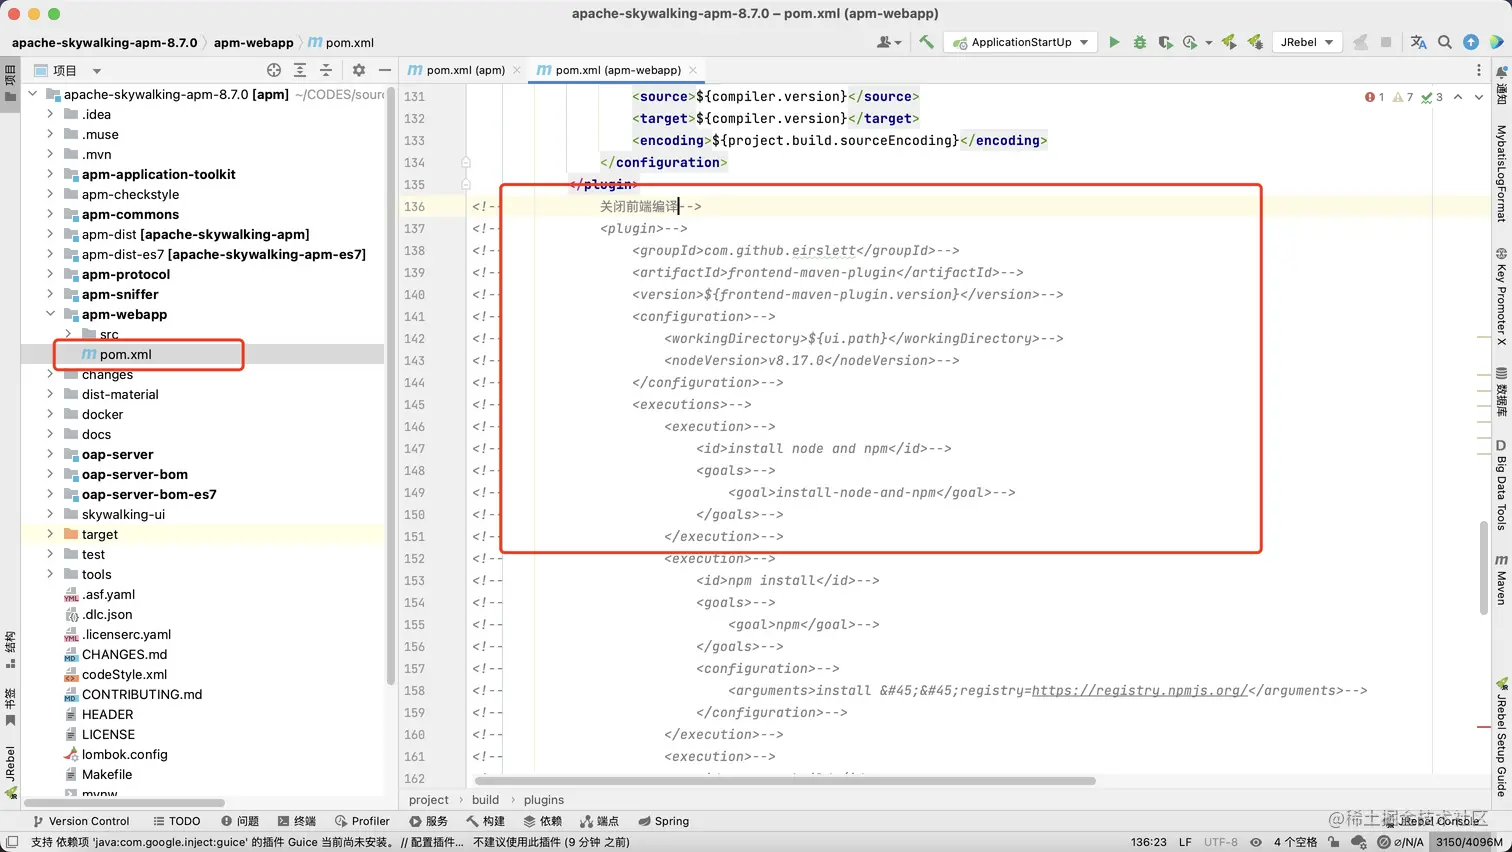
Task: Click the apm-webapp breadcrumb in navigation bar
Action: pyautogui.click(x=253, y=42)
